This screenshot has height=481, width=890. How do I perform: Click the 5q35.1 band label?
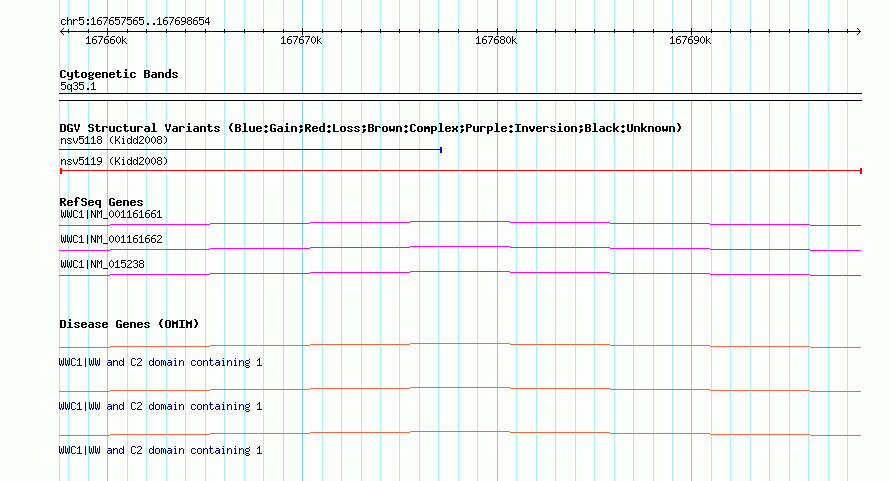click(78, 86)
